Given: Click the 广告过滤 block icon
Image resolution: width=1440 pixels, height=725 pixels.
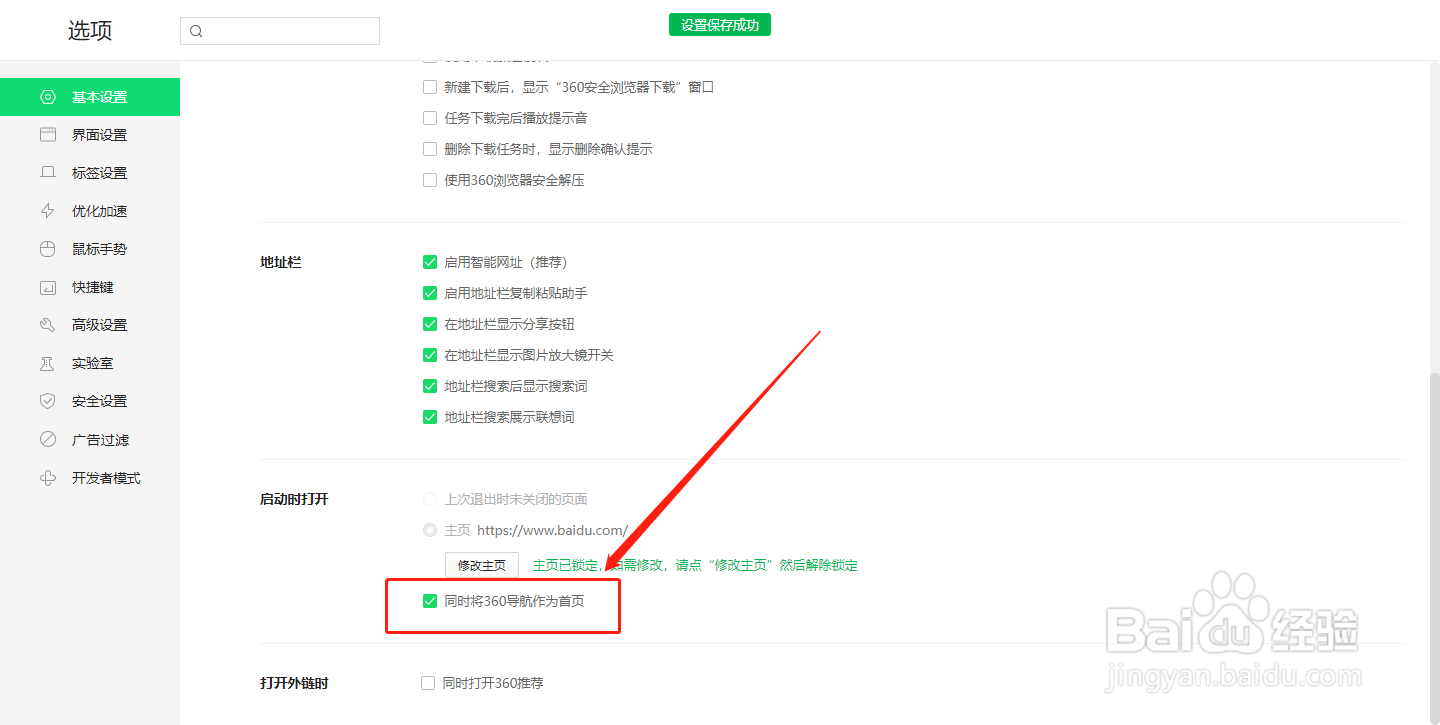Looking at the screenshot, I should tap(47, 440).
